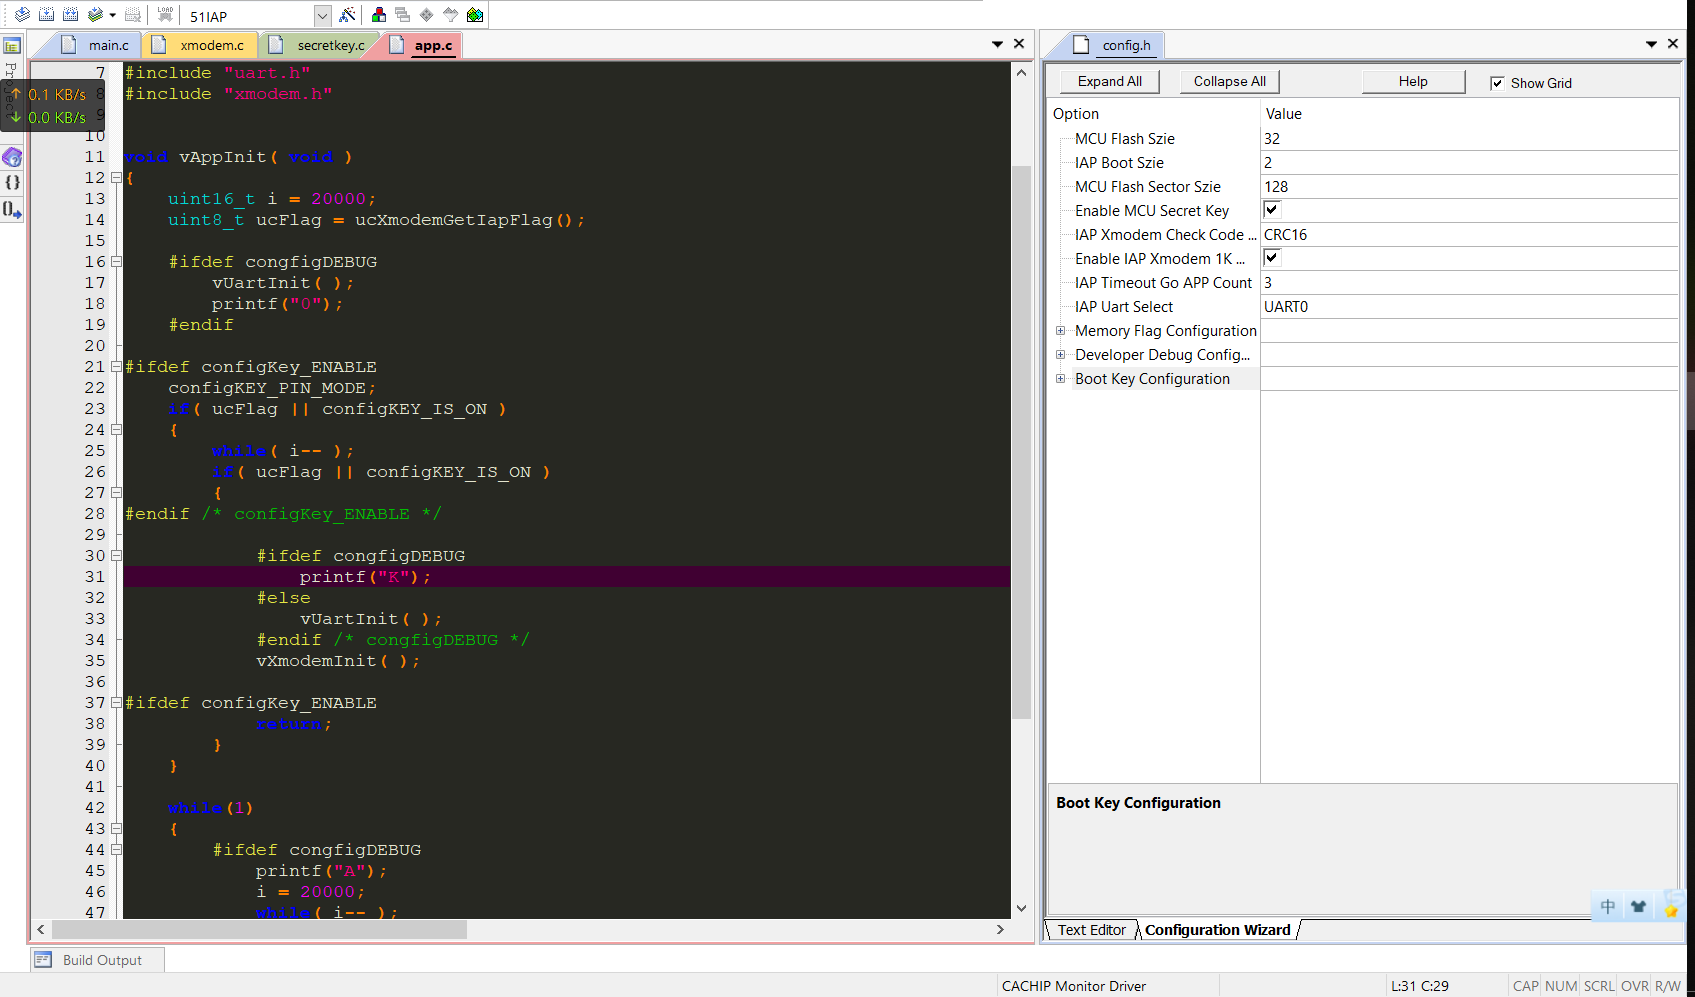Expand the Memory Flag Configuration node

point(1061,331)
